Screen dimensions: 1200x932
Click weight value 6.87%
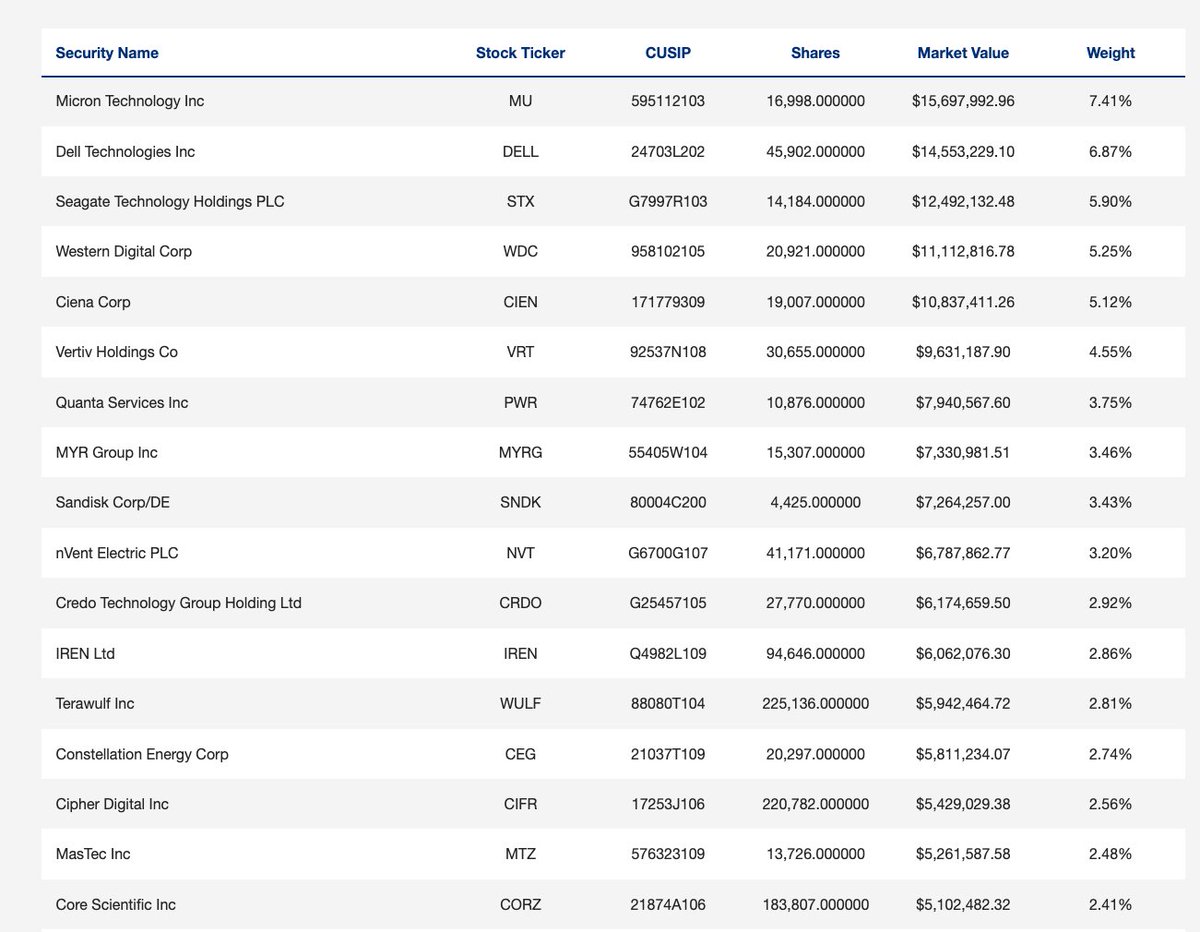pos(1111,152)
